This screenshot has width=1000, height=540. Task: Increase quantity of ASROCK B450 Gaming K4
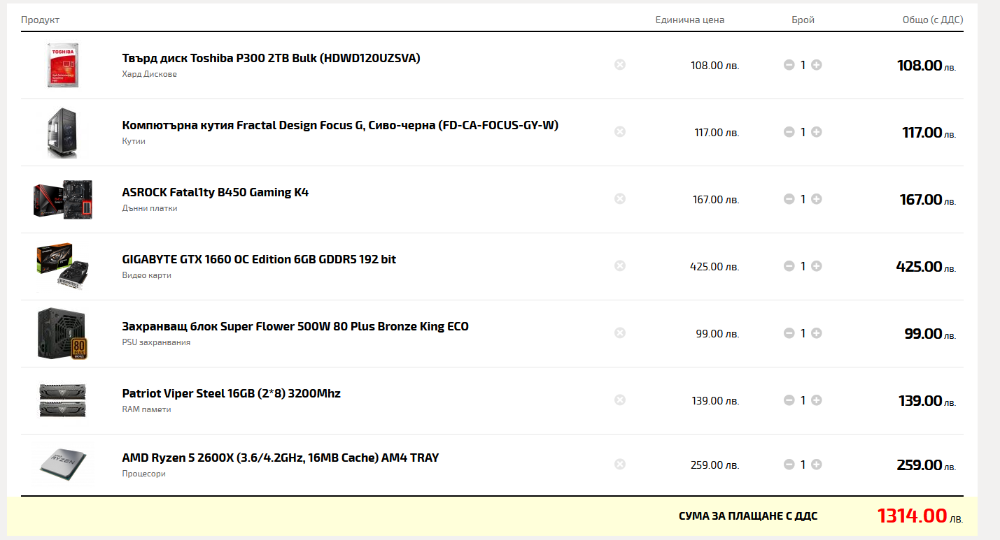(x=816, y=199)
